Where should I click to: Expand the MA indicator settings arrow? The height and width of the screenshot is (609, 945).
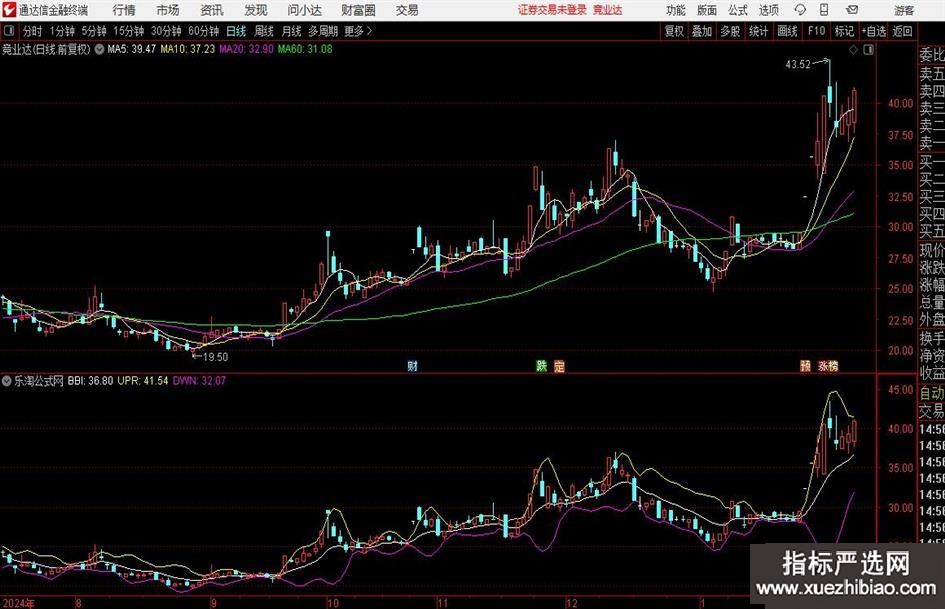click(98, 48)
